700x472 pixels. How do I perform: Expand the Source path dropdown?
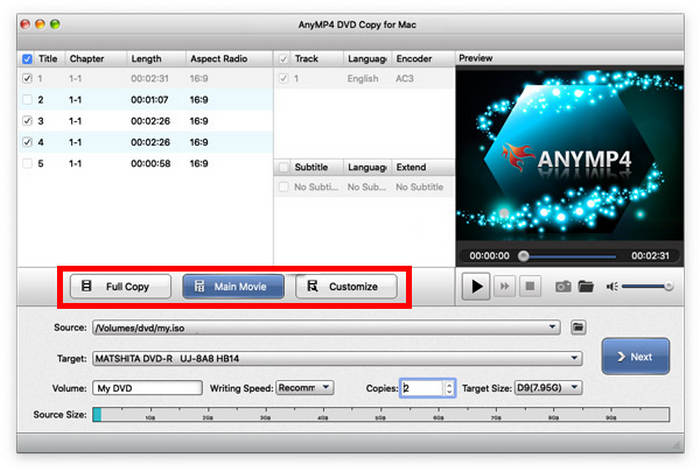point(553,327)
